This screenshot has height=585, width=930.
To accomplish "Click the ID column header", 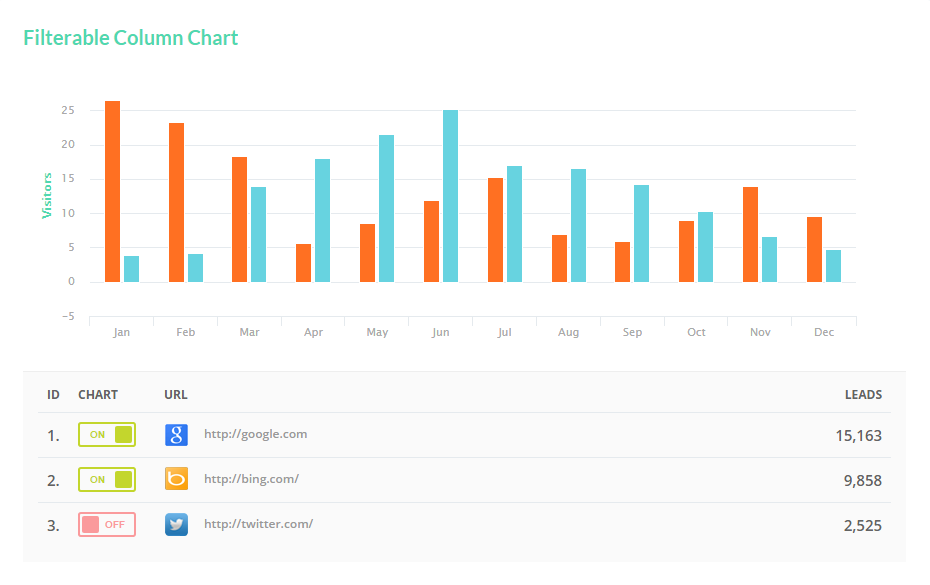I will click(53, 395).
